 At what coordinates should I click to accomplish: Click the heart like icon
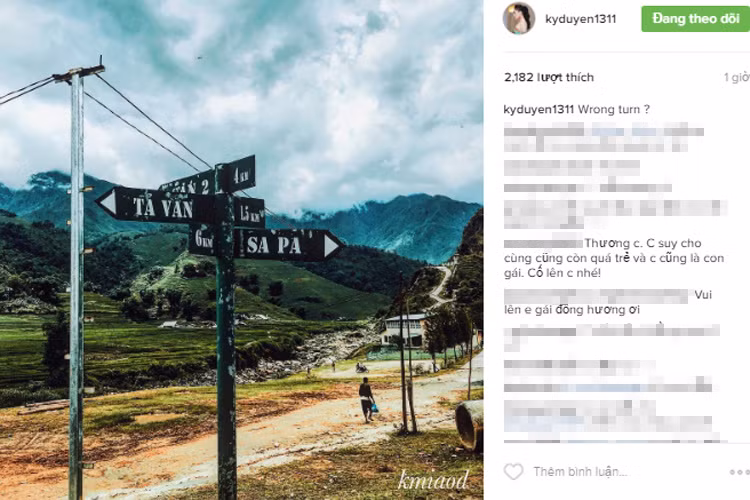(514, 472)
